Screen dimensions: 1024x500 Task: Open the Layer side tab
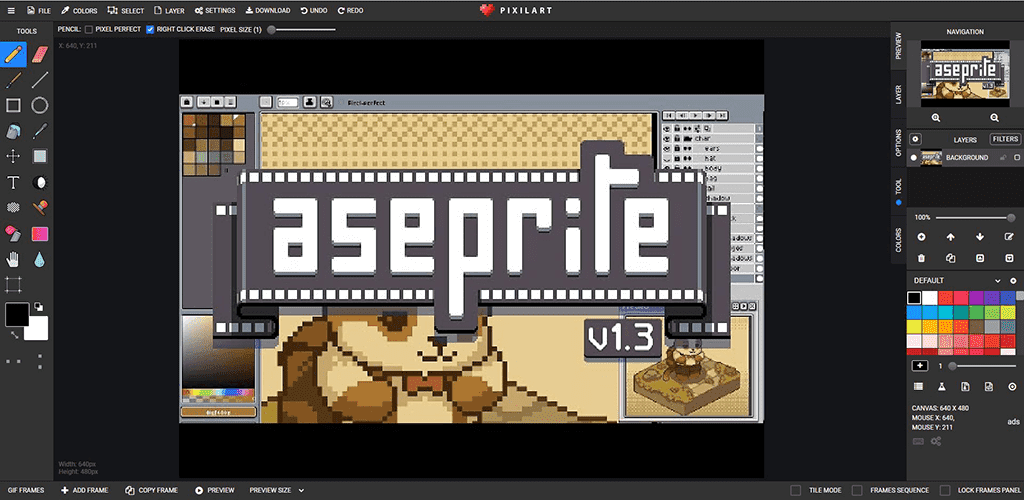coord(899,95)
